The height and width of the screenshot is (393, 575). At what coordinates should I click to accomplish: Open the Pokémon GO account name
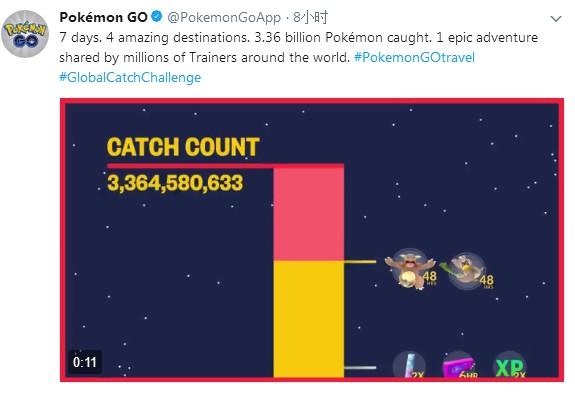103,17
